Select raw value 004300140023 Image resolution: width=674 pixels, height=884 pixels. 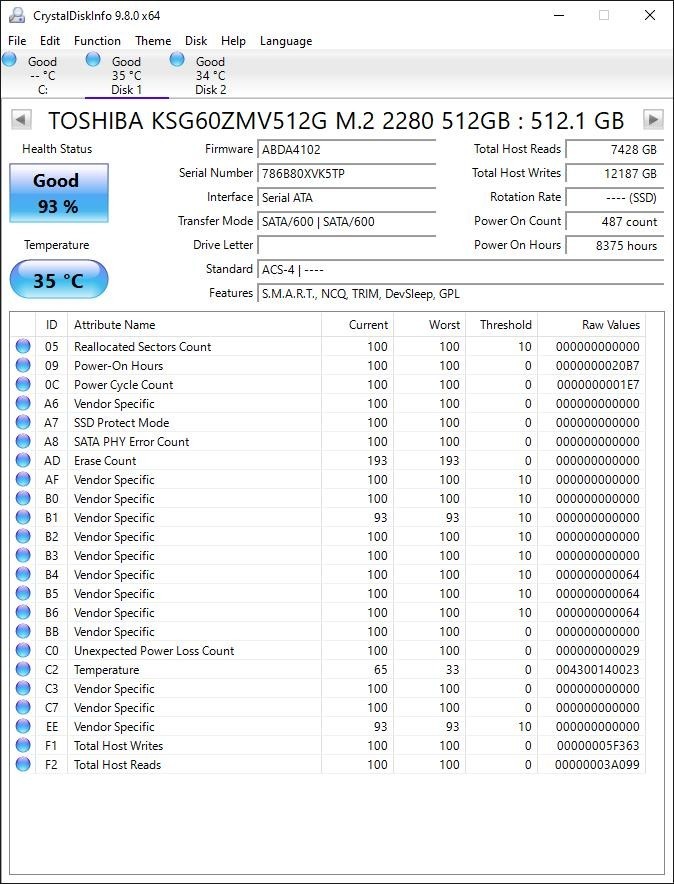[x=597, y=670]
